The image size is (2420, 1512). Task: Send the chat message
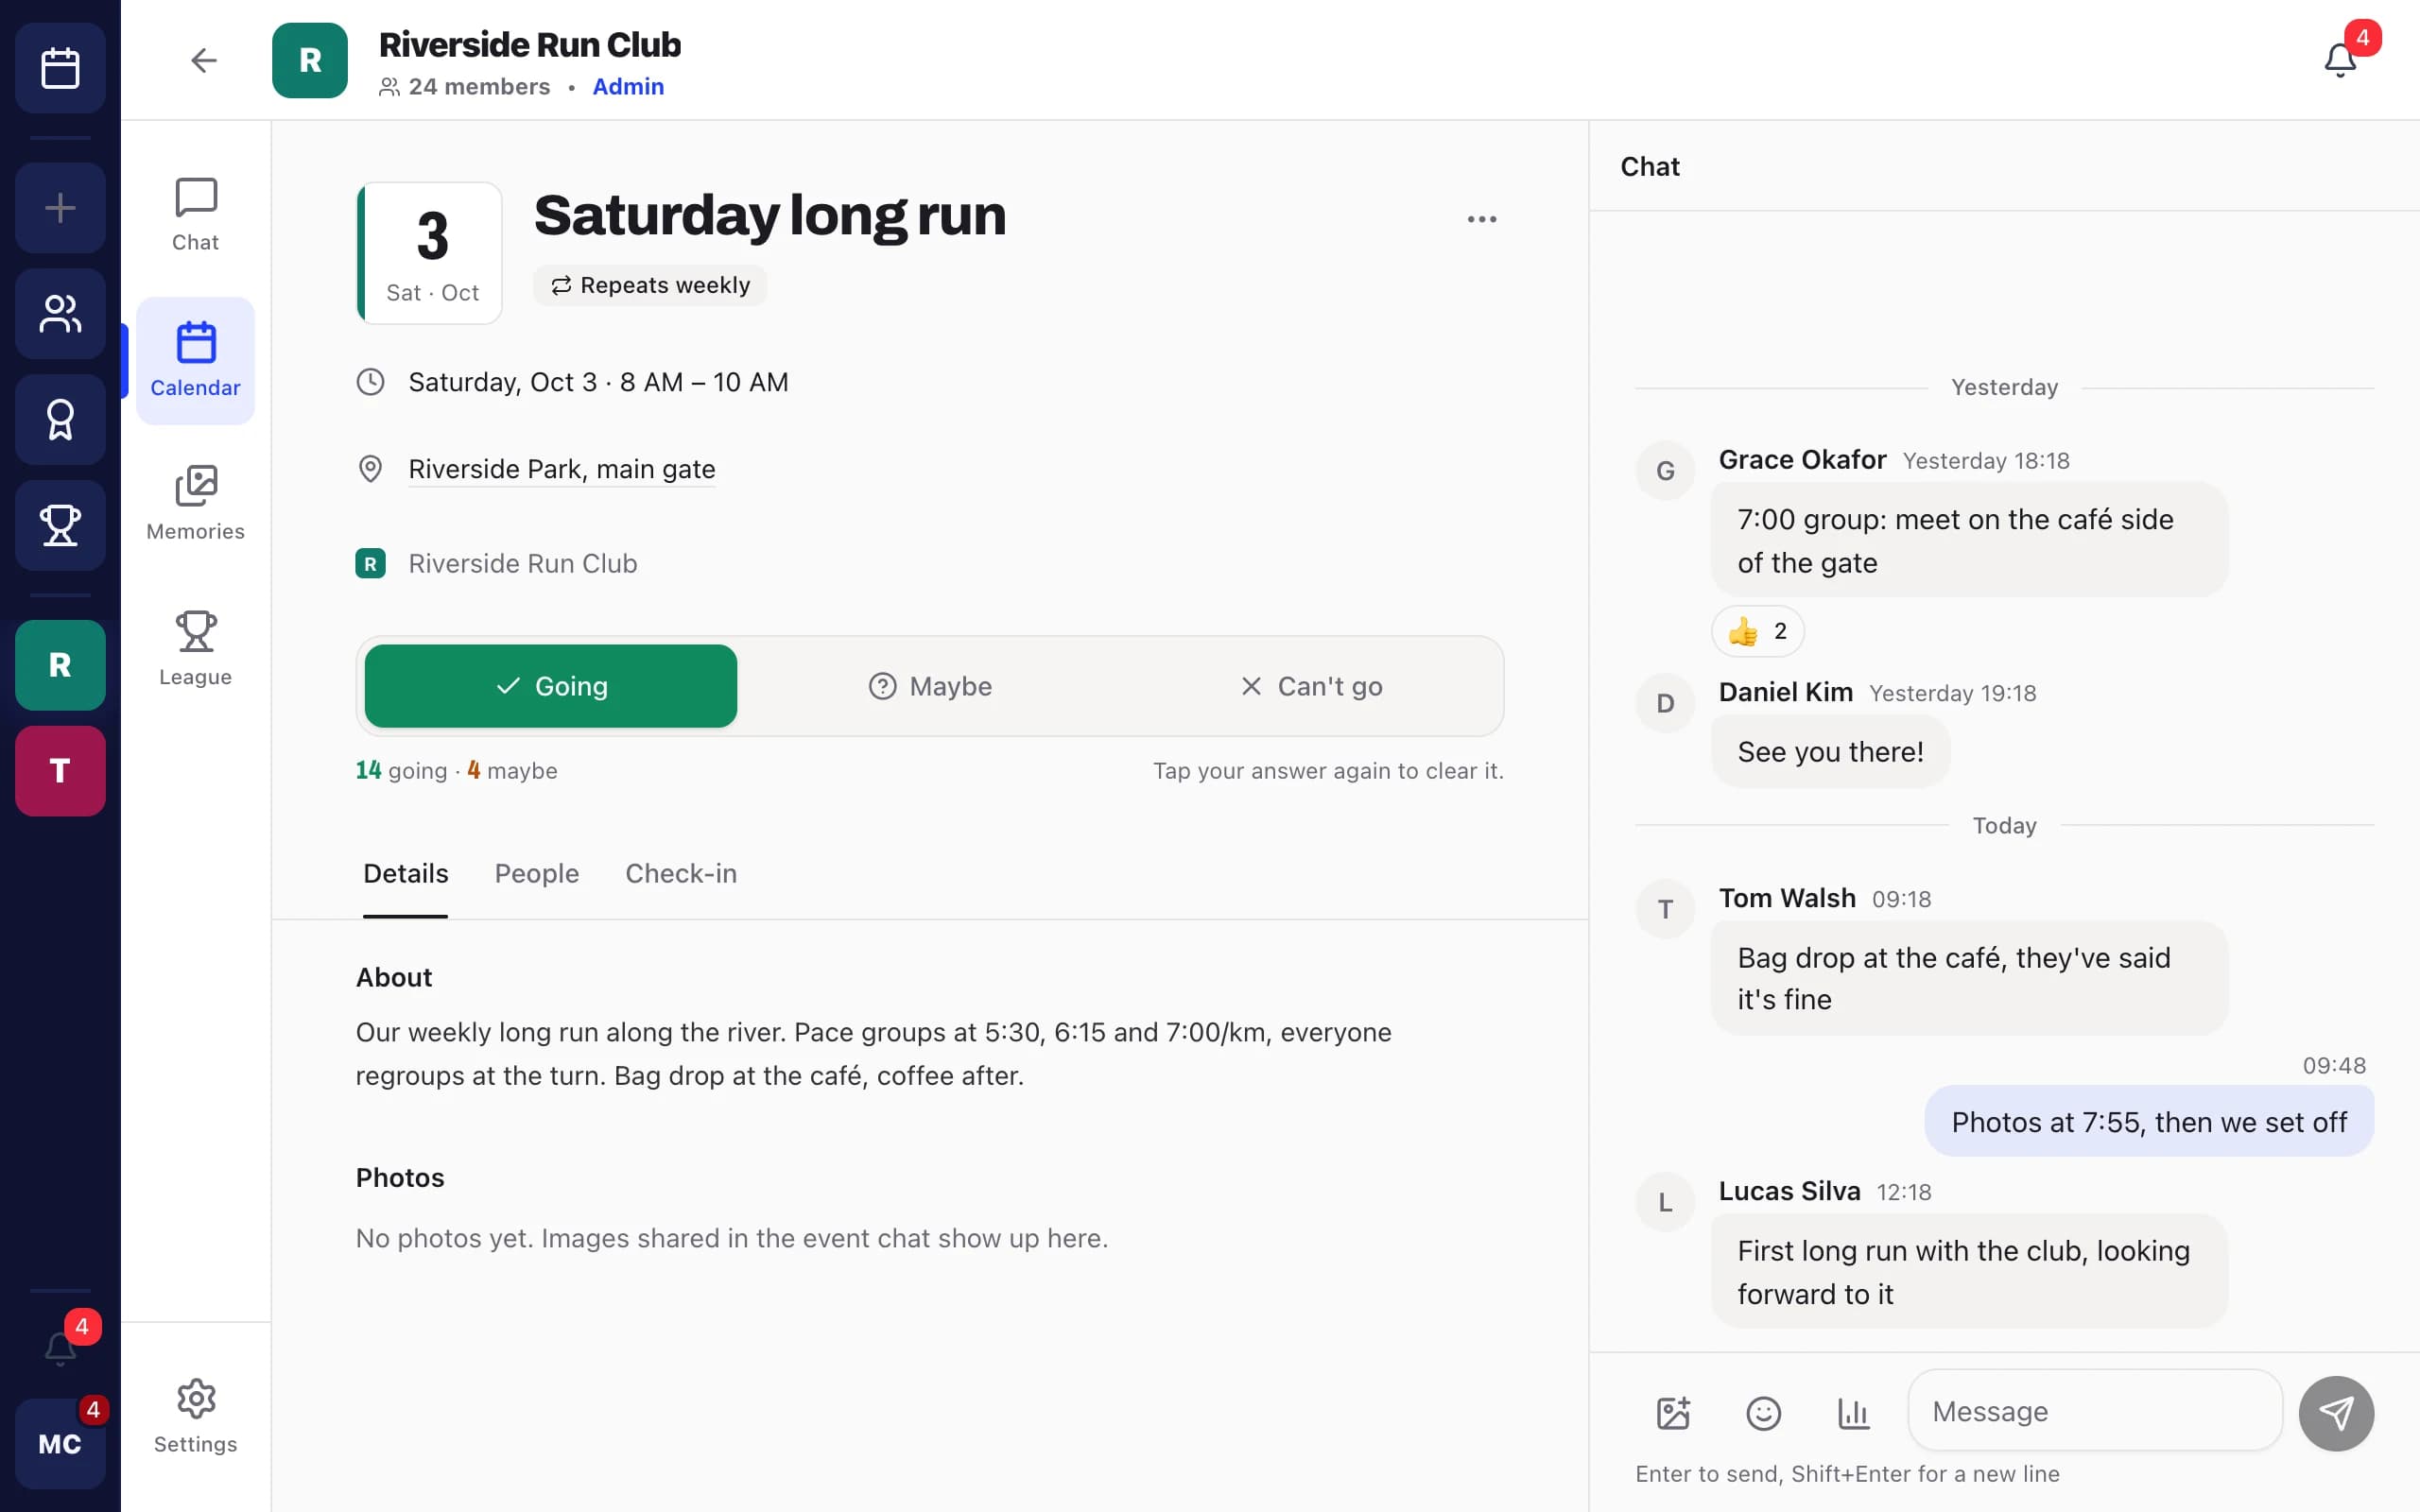(x=2336, y=1413)
